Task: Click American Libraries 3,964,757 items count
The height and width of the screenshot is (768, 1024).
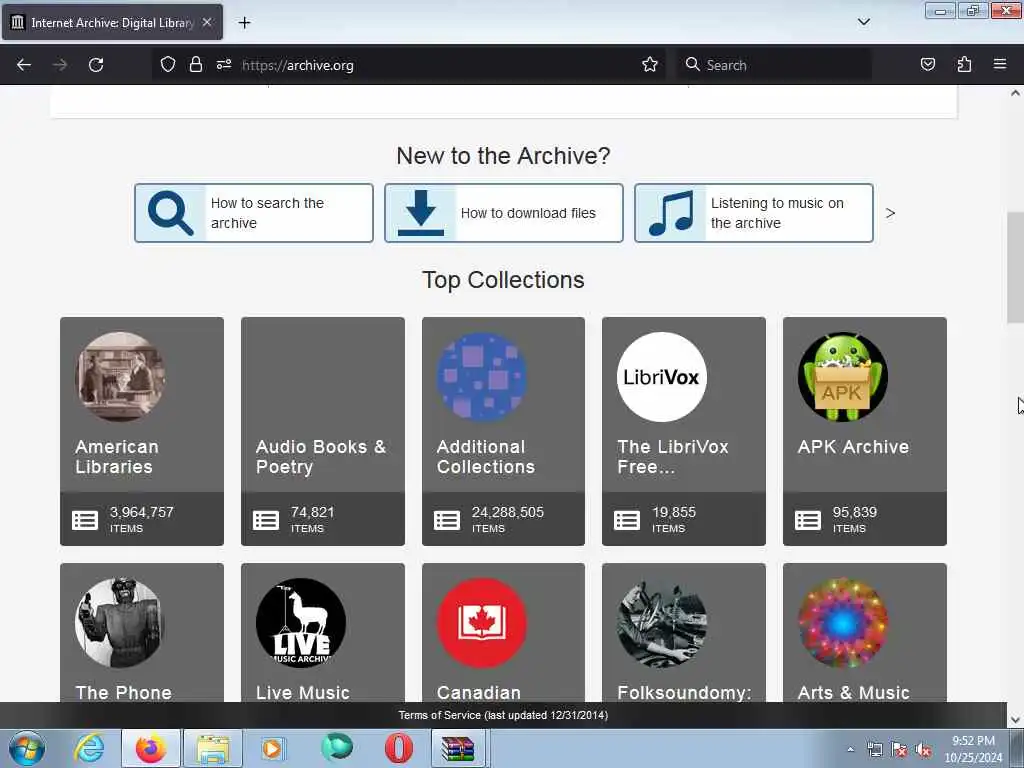Action: [x=142, y=519]
